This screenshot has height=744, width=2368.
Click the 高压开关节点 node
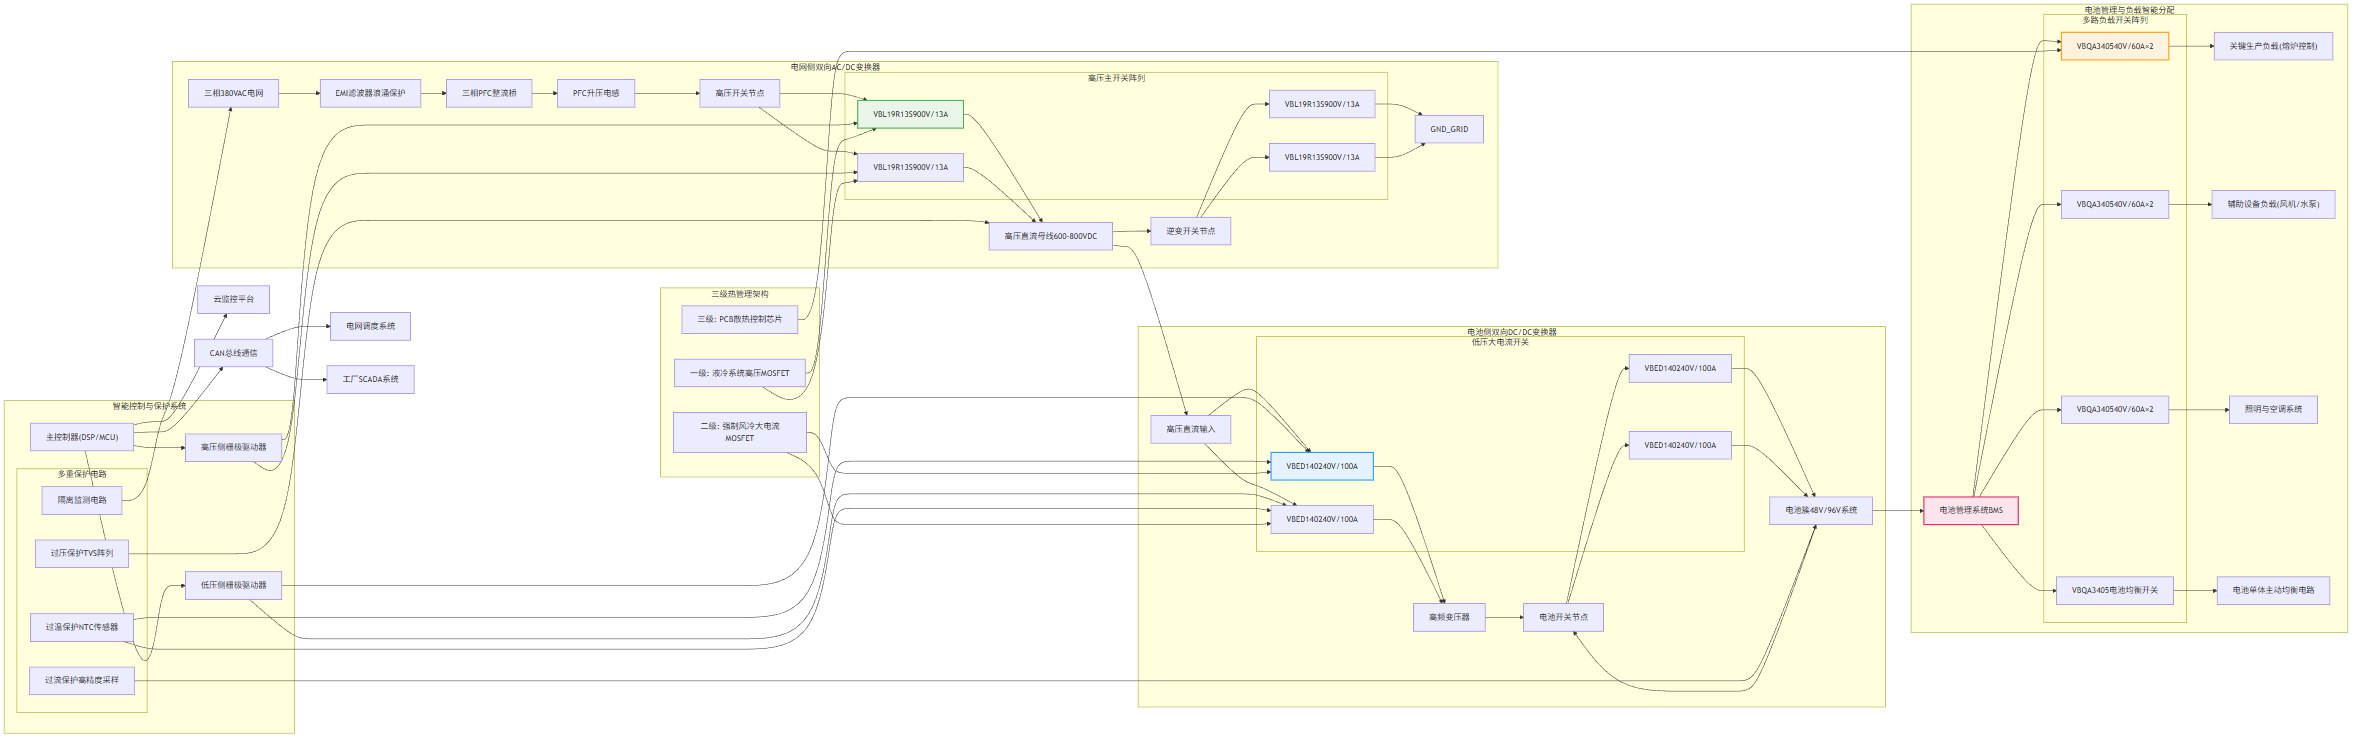(740, 93)
